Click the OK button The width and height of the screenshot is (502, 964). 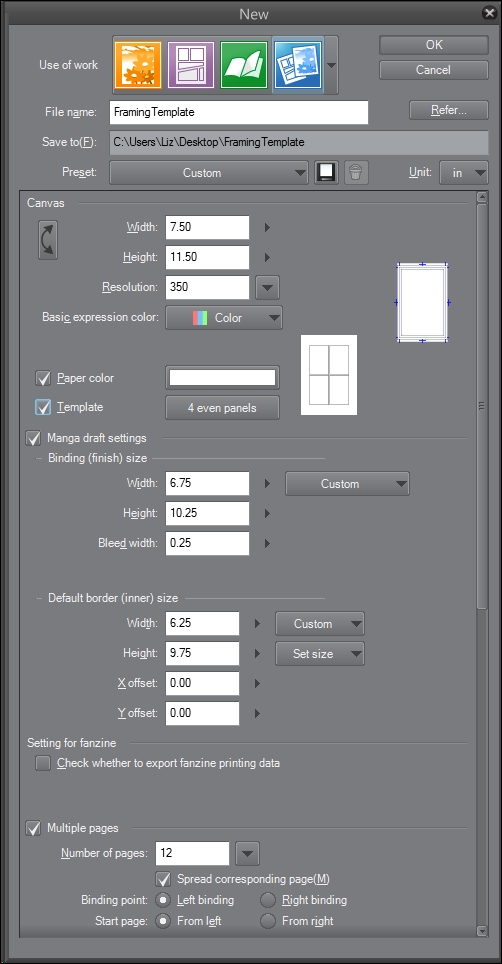tap(434, 45)
